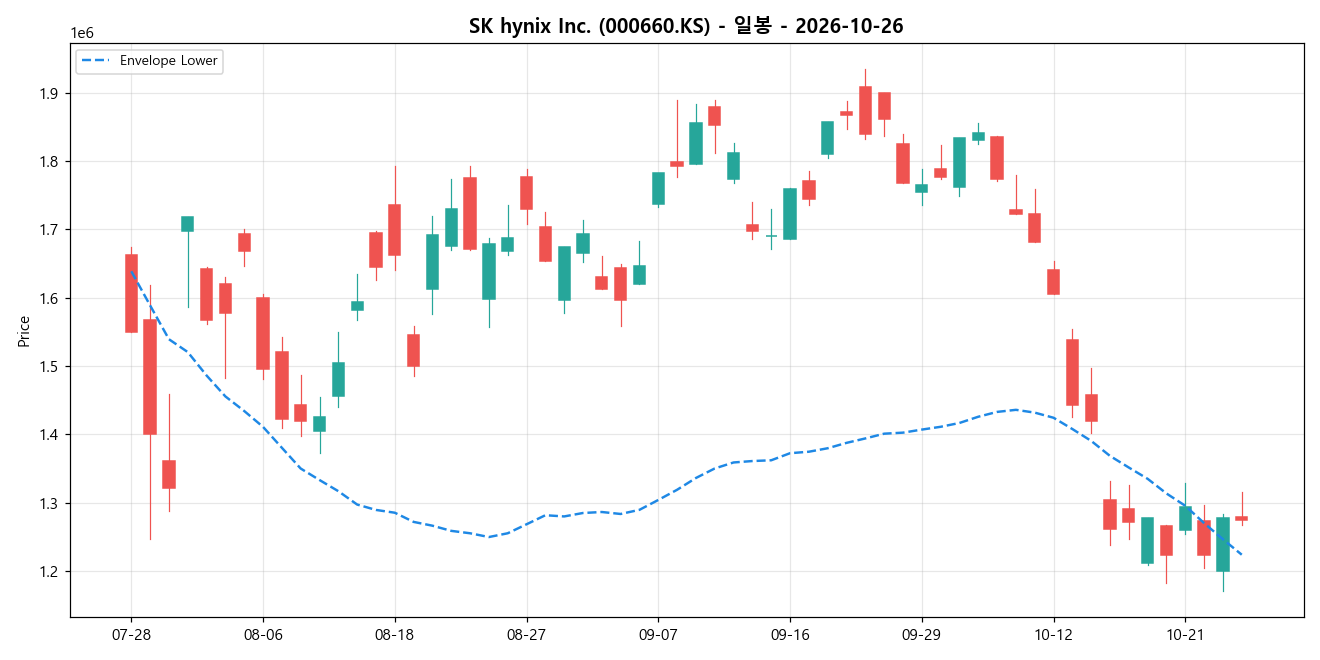Image resolution: width=1320 pixels, height=660 pixels.
Task: Click the 10-12 date tick label
Action: [1053, 634]
